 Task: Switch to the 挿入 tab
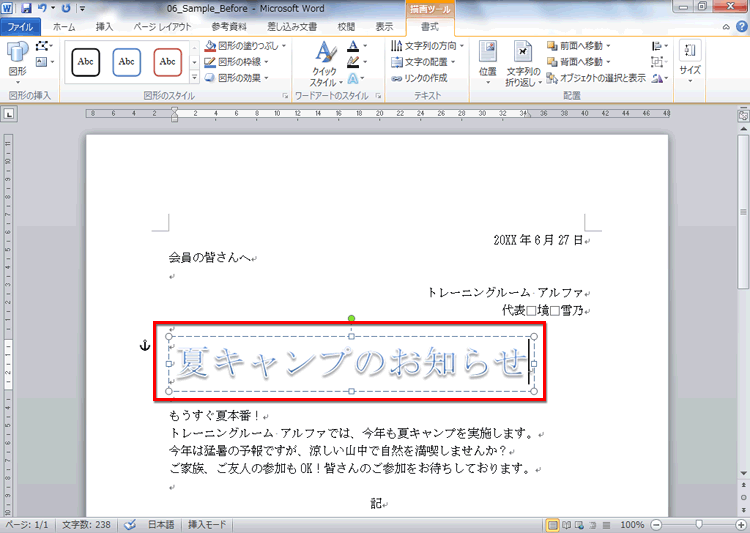click(x=104, y=27)
